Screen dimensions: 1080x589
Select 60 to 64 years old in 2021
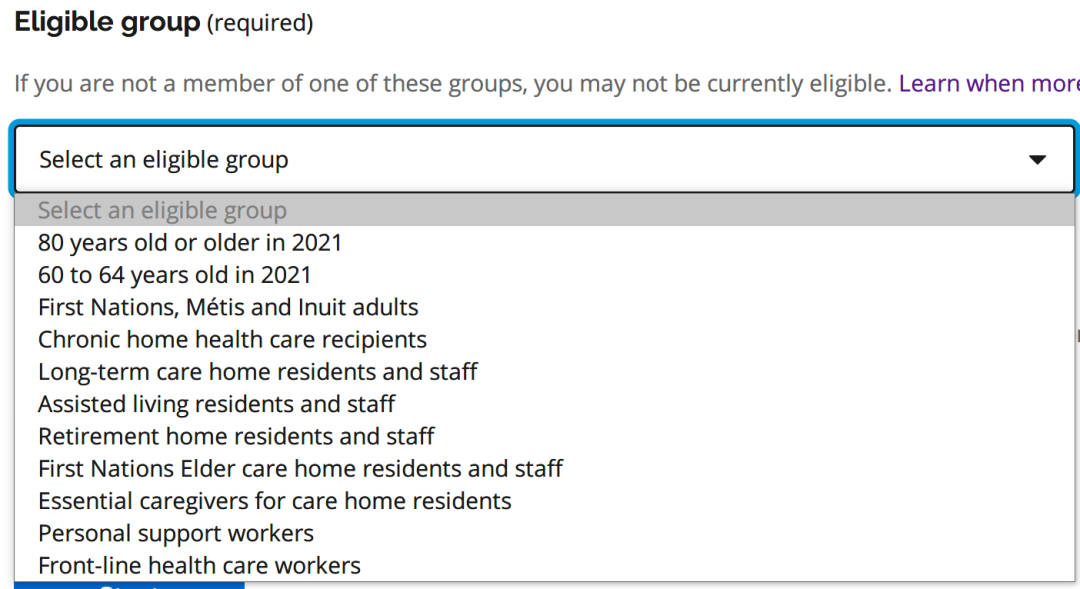544,275
